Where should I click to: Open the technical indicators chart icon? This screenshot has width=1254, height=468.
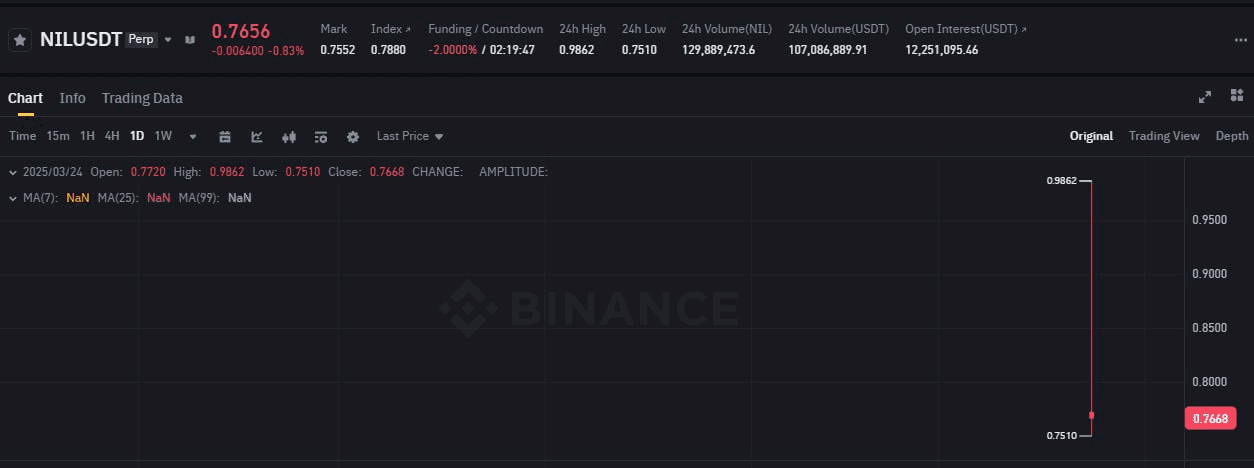[x=257, y=136]
